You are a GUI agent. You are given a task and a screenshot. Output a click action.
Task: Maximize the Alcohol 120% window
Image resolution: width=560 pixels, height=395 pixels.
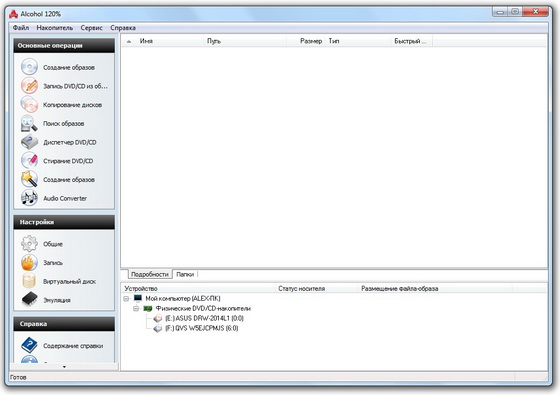[515, 12]
